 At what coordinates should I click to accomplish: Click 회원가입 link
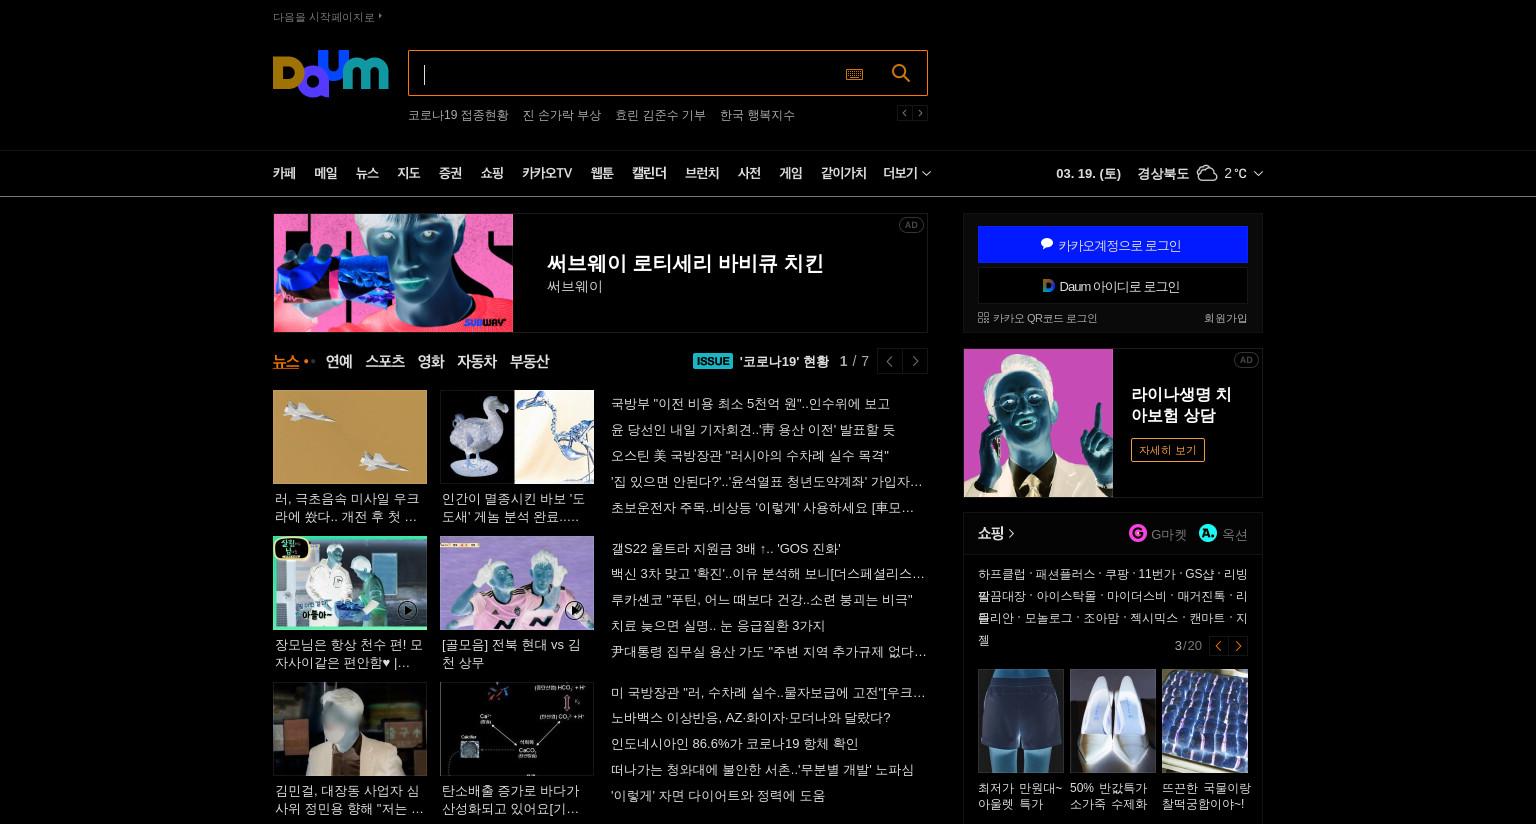pyautogui.click(x=1225, y=318)
